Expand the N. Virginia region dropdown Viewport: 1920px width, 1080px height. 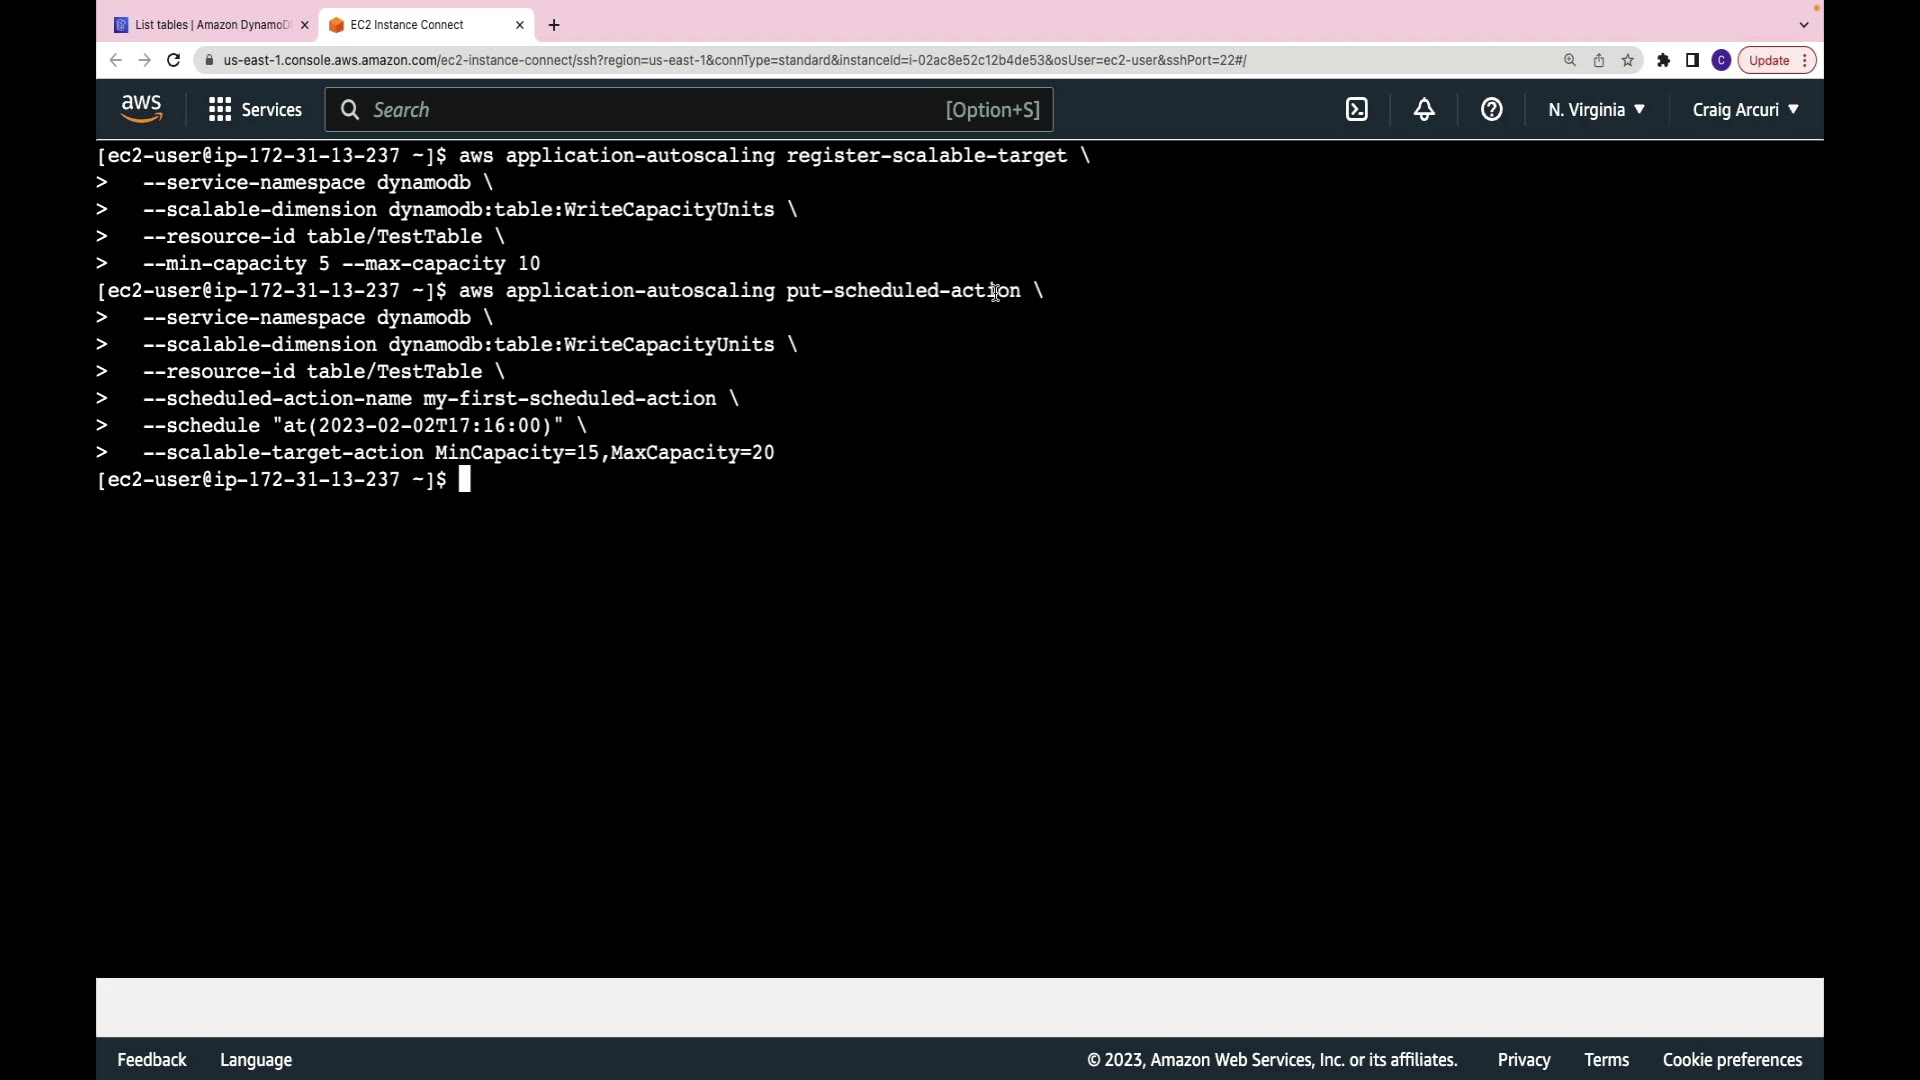click(1596, 110)
